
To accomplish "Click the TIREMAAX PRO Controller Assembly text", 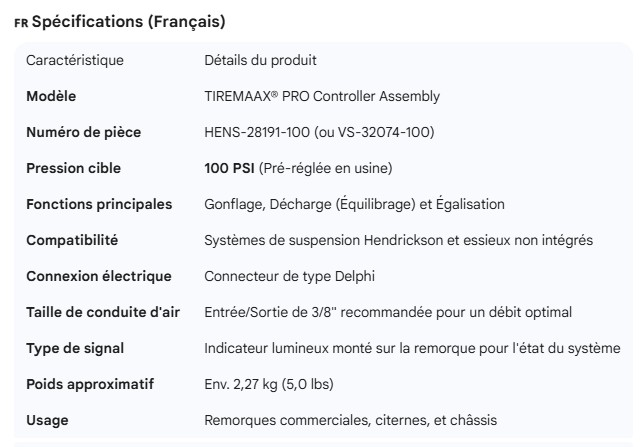I will click(x=321, y=96).
